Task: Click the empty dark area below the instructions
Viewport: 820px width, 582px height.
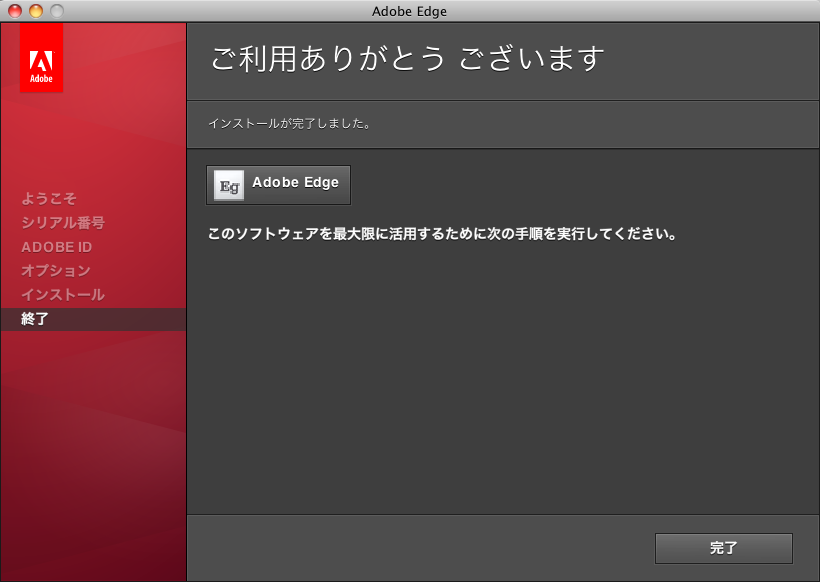Action: [x=500, y=380]
